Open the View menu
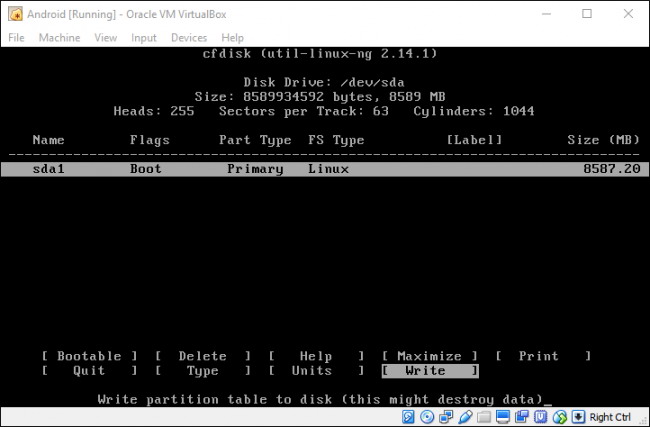This screenshot has height=427, width=650. pyautogui.click(x=105, y=37)
